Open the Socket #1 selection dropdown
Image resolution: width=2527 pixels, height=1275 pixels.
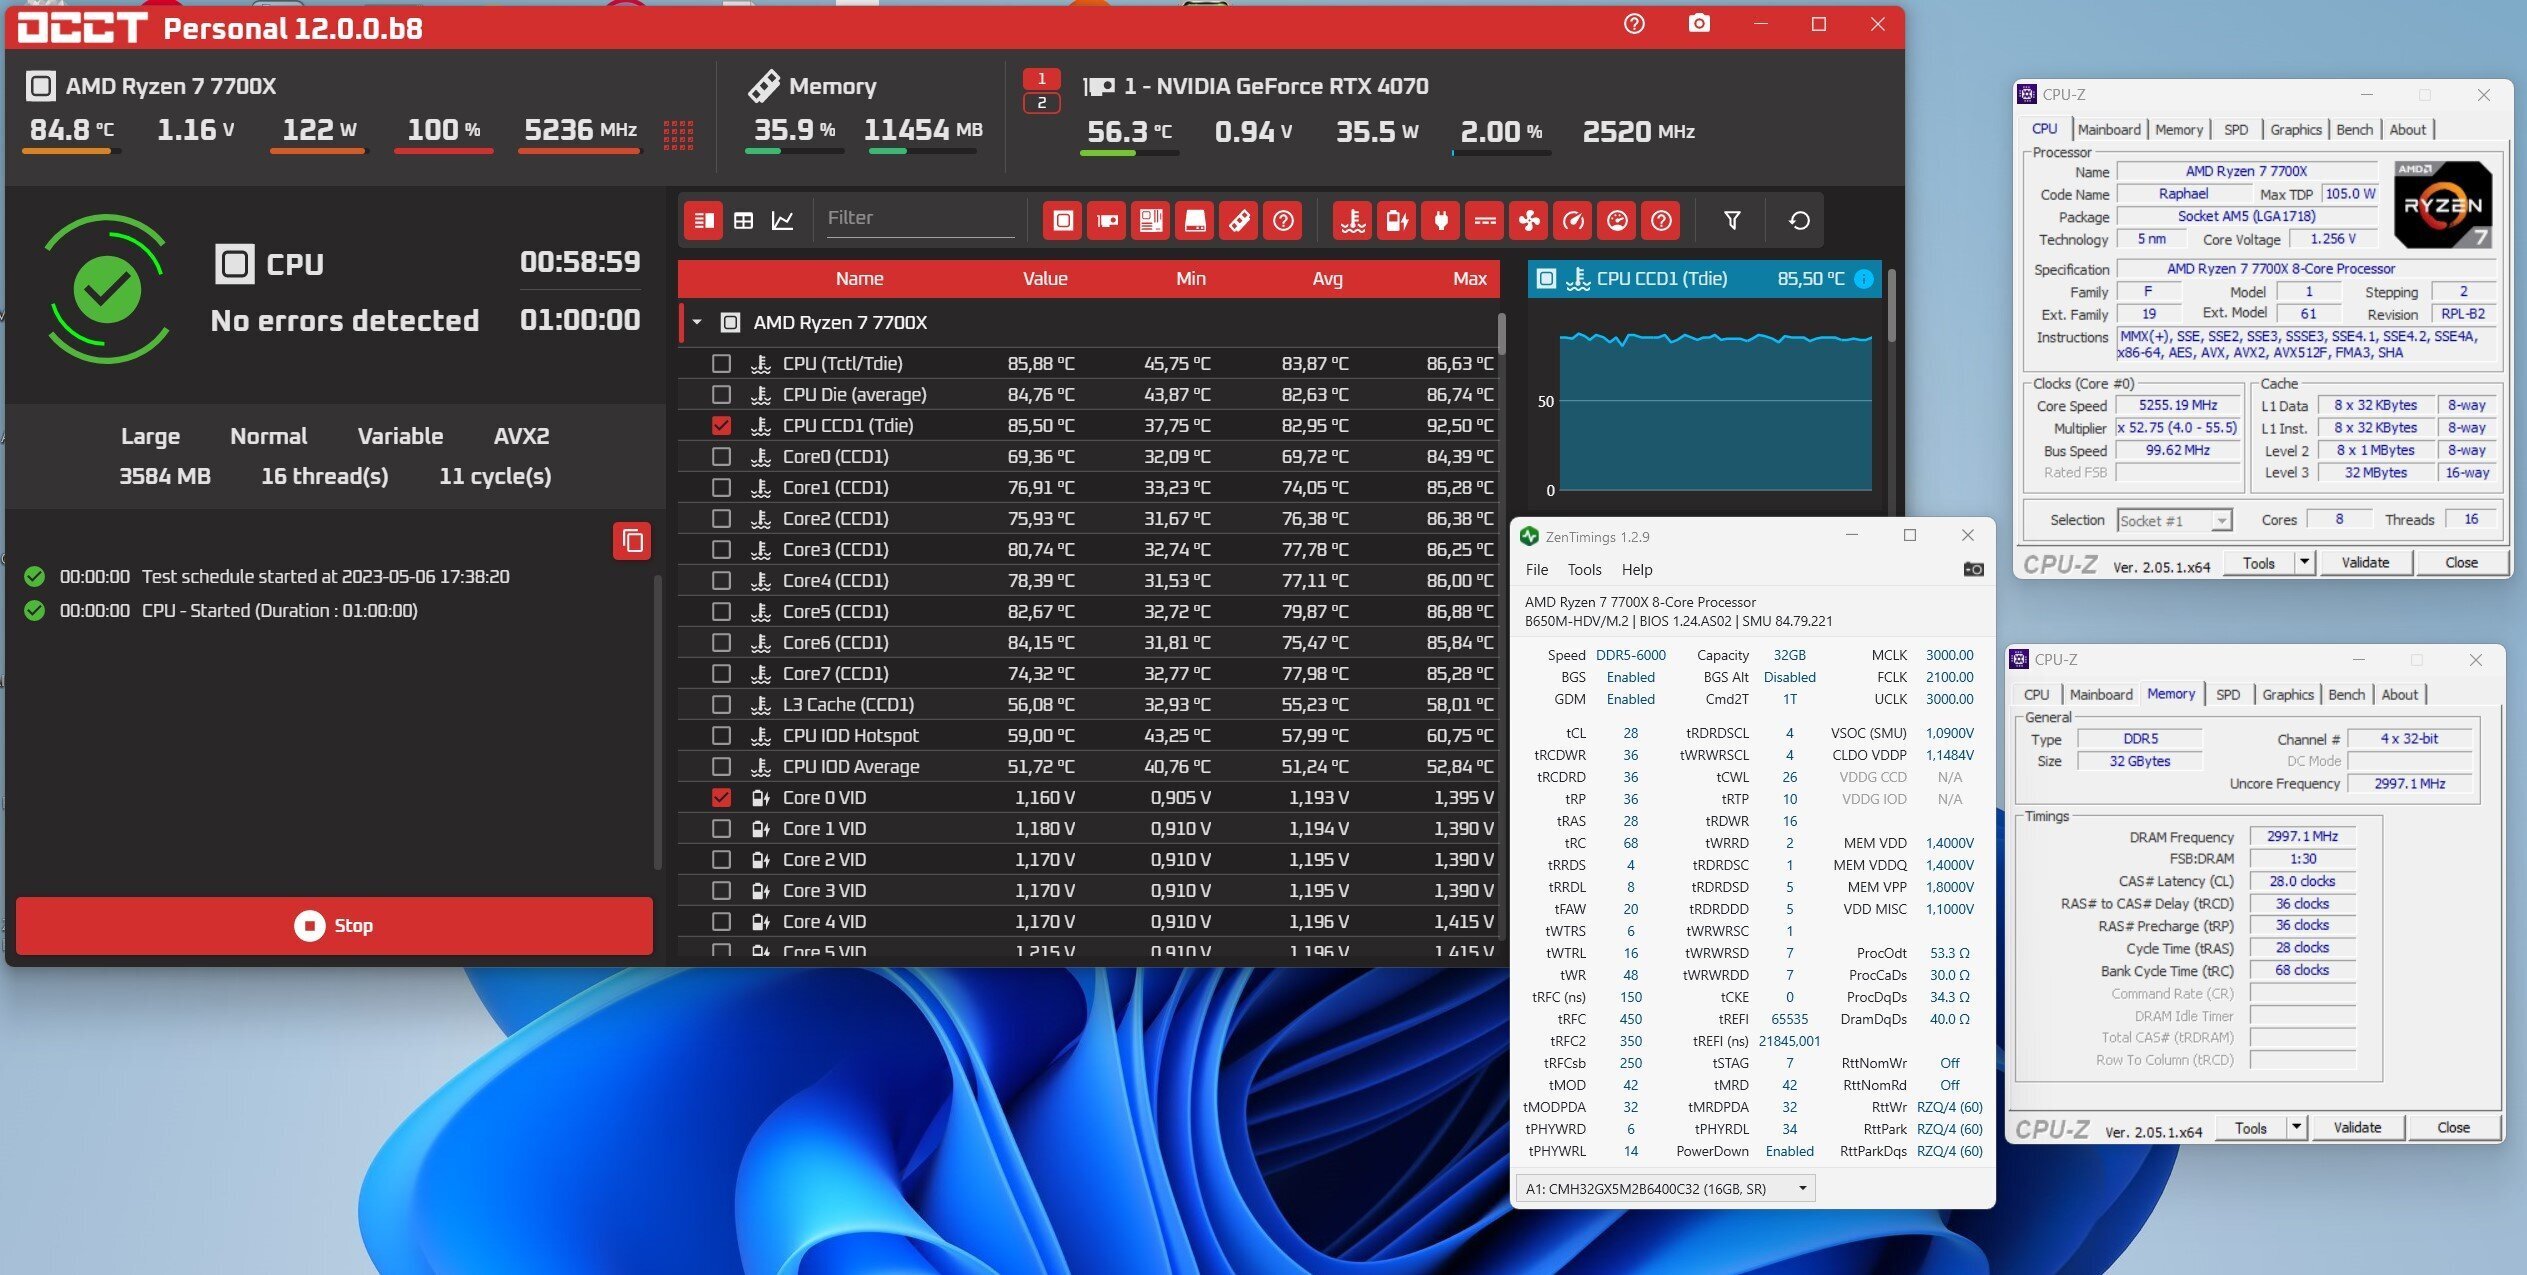point(2220,521)
